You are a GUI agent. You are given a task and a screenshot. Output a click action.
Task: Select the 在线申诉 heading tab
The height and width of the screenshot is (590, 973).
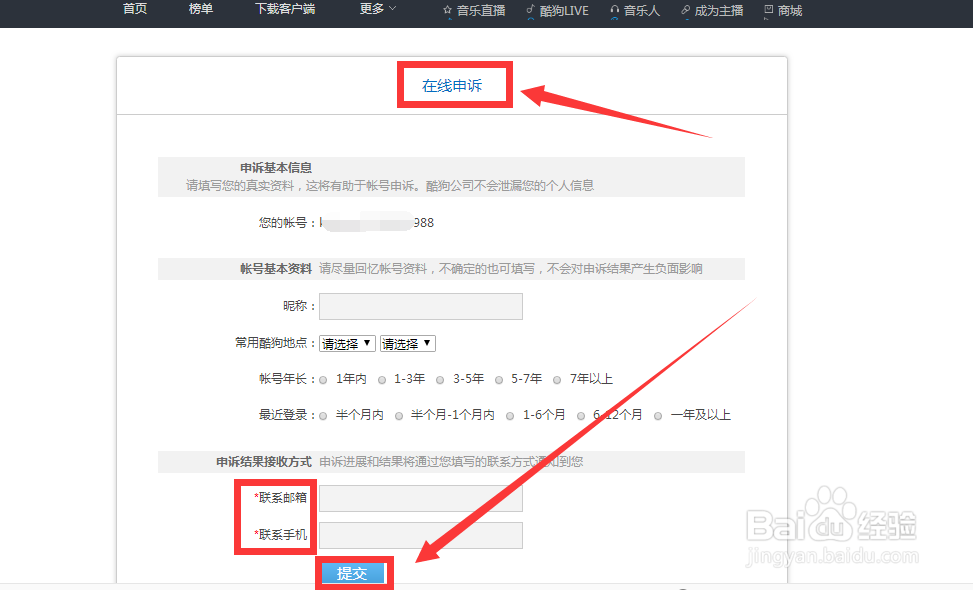click(452, 86)
